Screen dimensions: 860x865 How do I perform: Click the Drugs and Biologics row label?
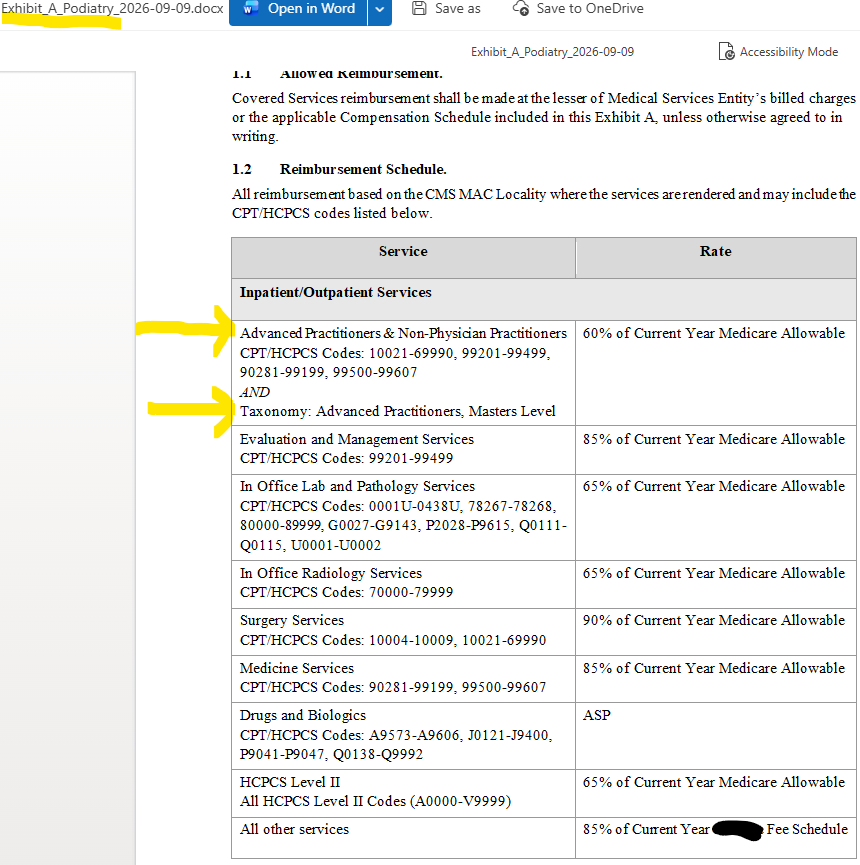[x=303, y=716]
